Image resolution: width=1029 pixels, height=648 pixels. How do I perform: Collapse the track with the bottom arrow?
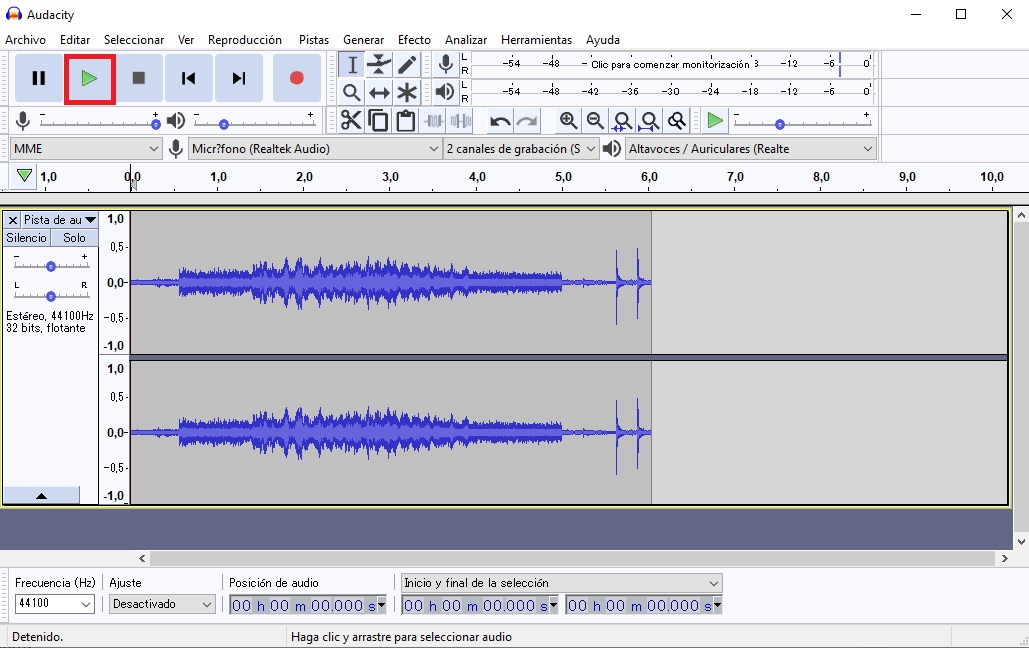tap(42, 493)
